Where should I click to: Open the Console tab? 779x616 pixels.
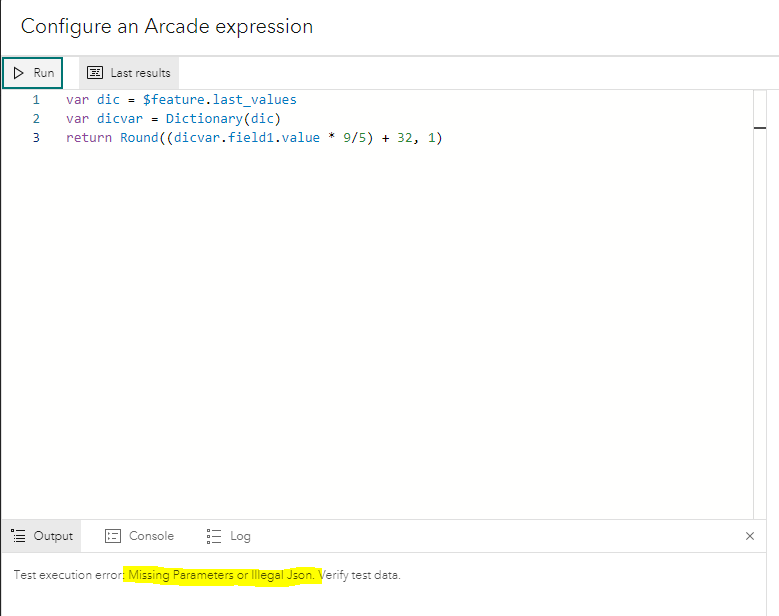(x=140, y=536)
